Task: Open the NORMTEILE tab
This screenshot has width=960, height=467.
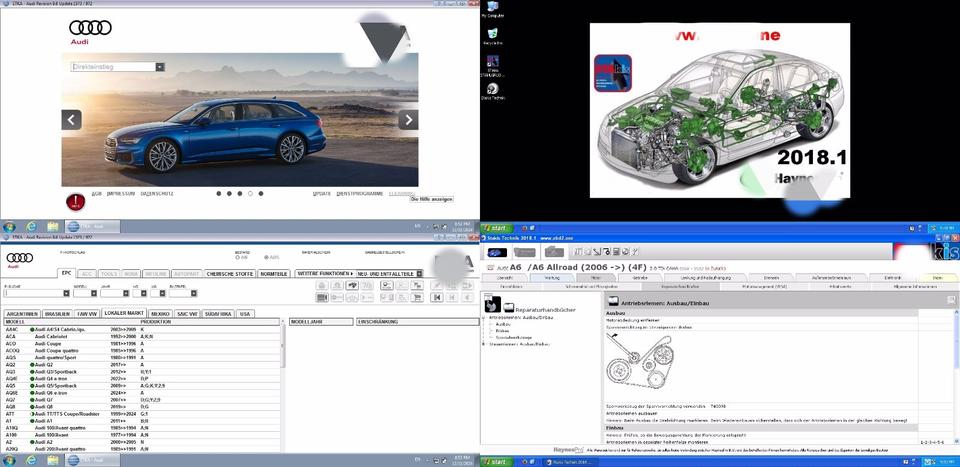Action: click(274, 274)
